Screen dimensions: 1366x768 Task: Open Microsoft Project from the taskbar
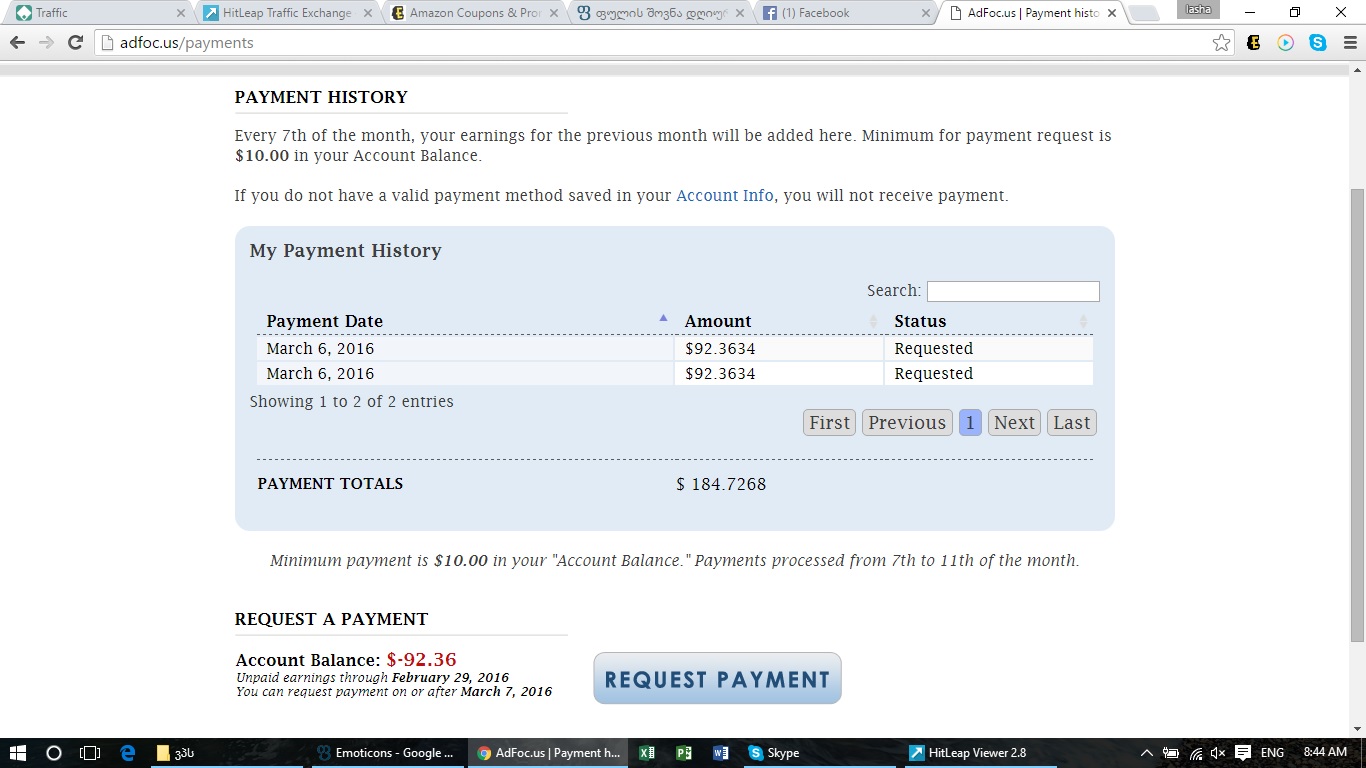click(684, 753)
